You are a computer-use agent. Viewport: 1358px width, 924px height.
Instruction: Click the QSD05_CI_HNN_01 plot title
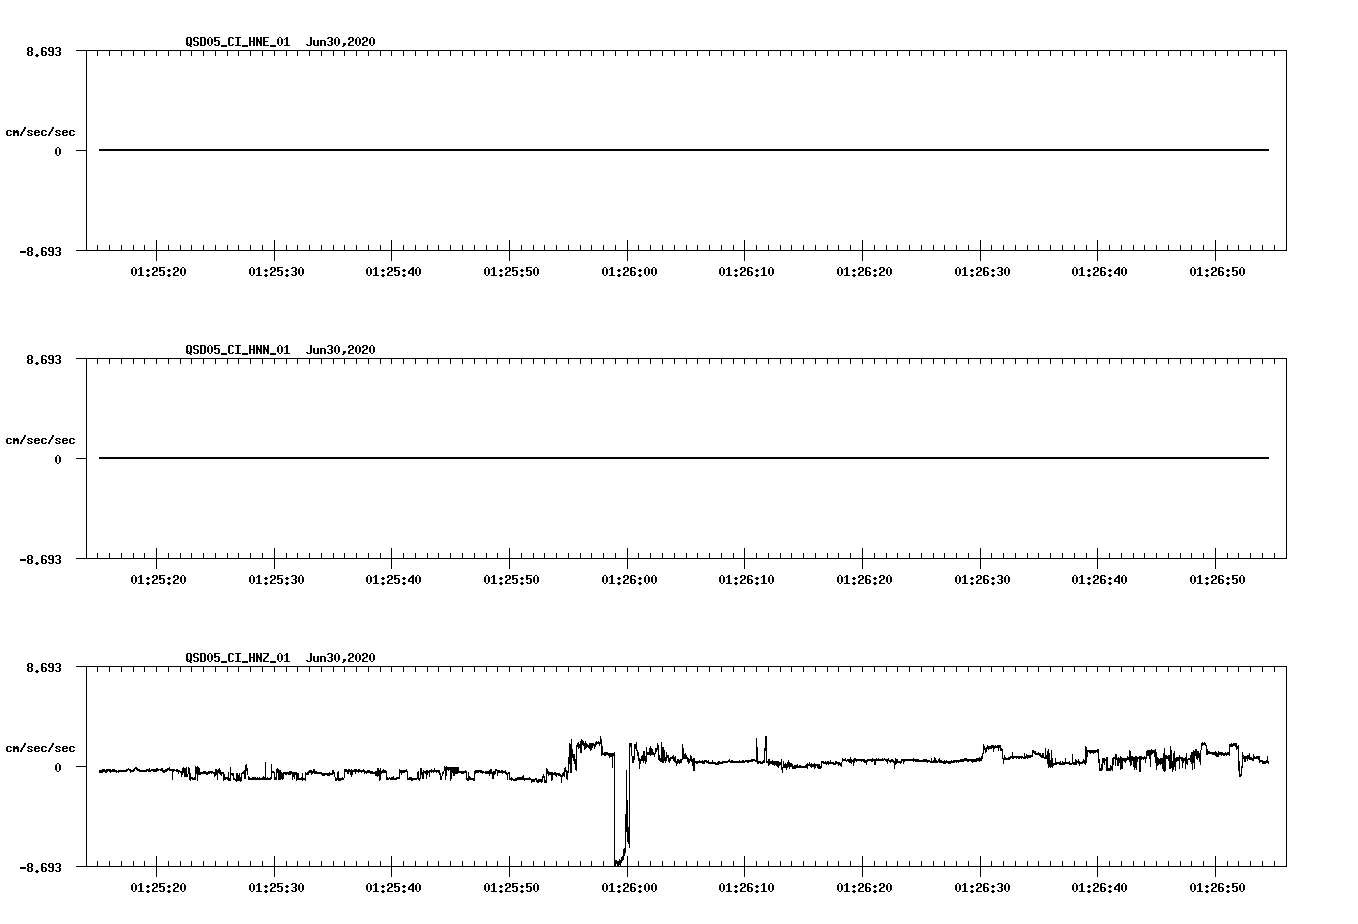tap(280, 350)
